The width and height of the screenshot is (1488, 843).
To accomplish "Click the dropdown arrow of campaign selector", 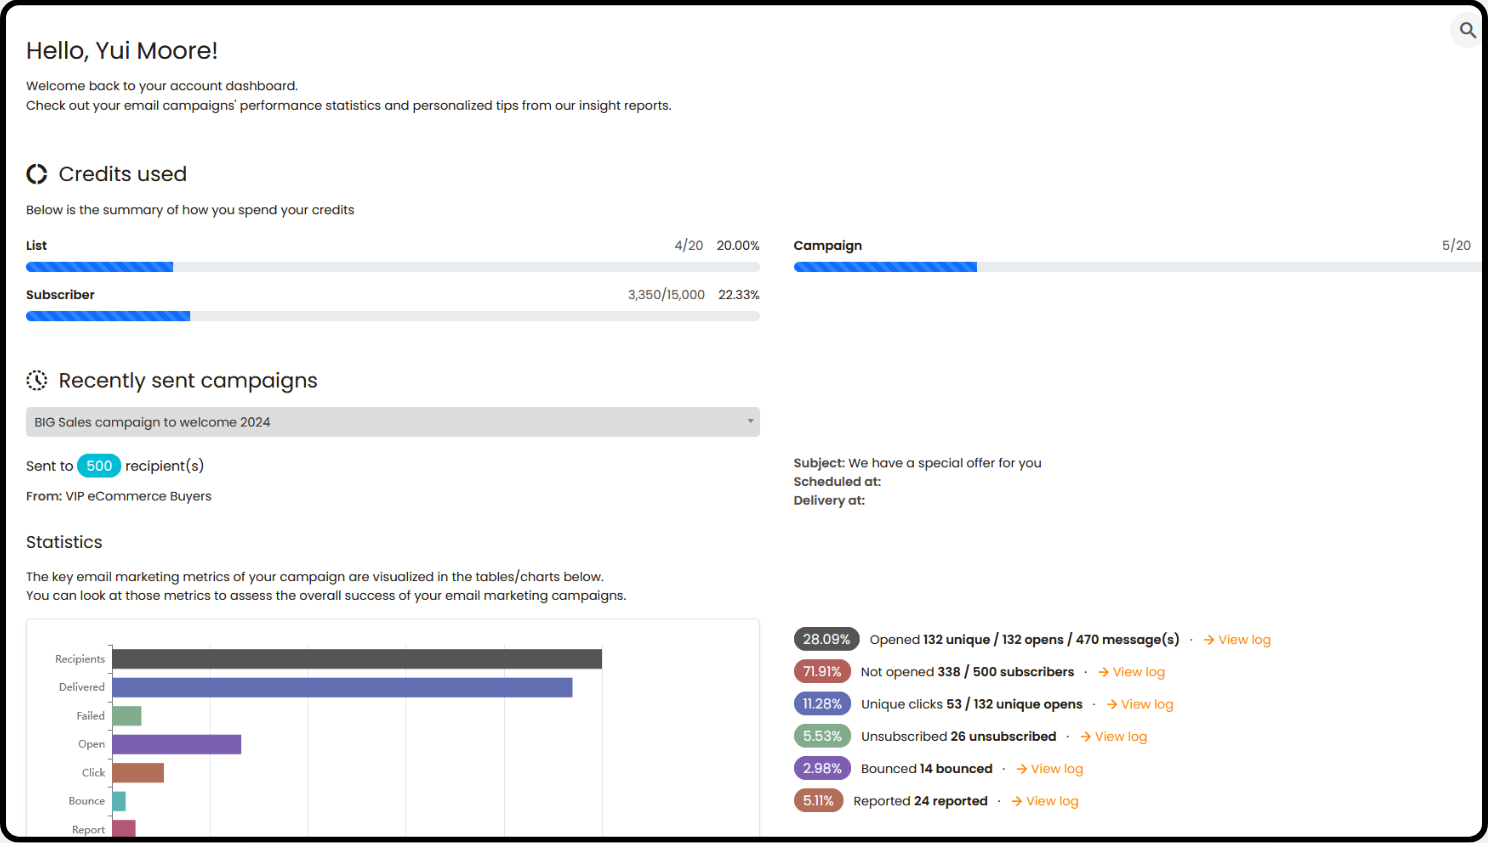I will coord(750,421).
